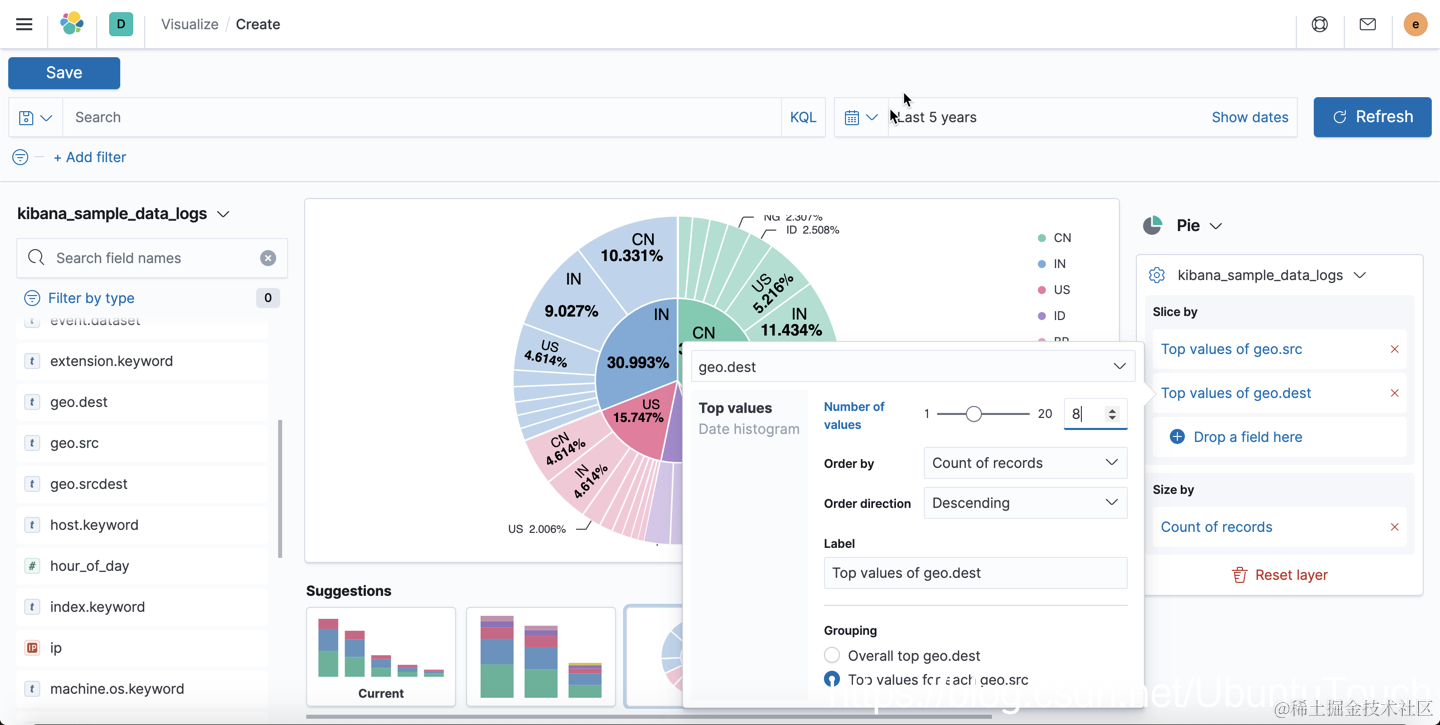
Task: Select Top values for each geo.src
Action: pyautogui.click(x=832, y=679)
